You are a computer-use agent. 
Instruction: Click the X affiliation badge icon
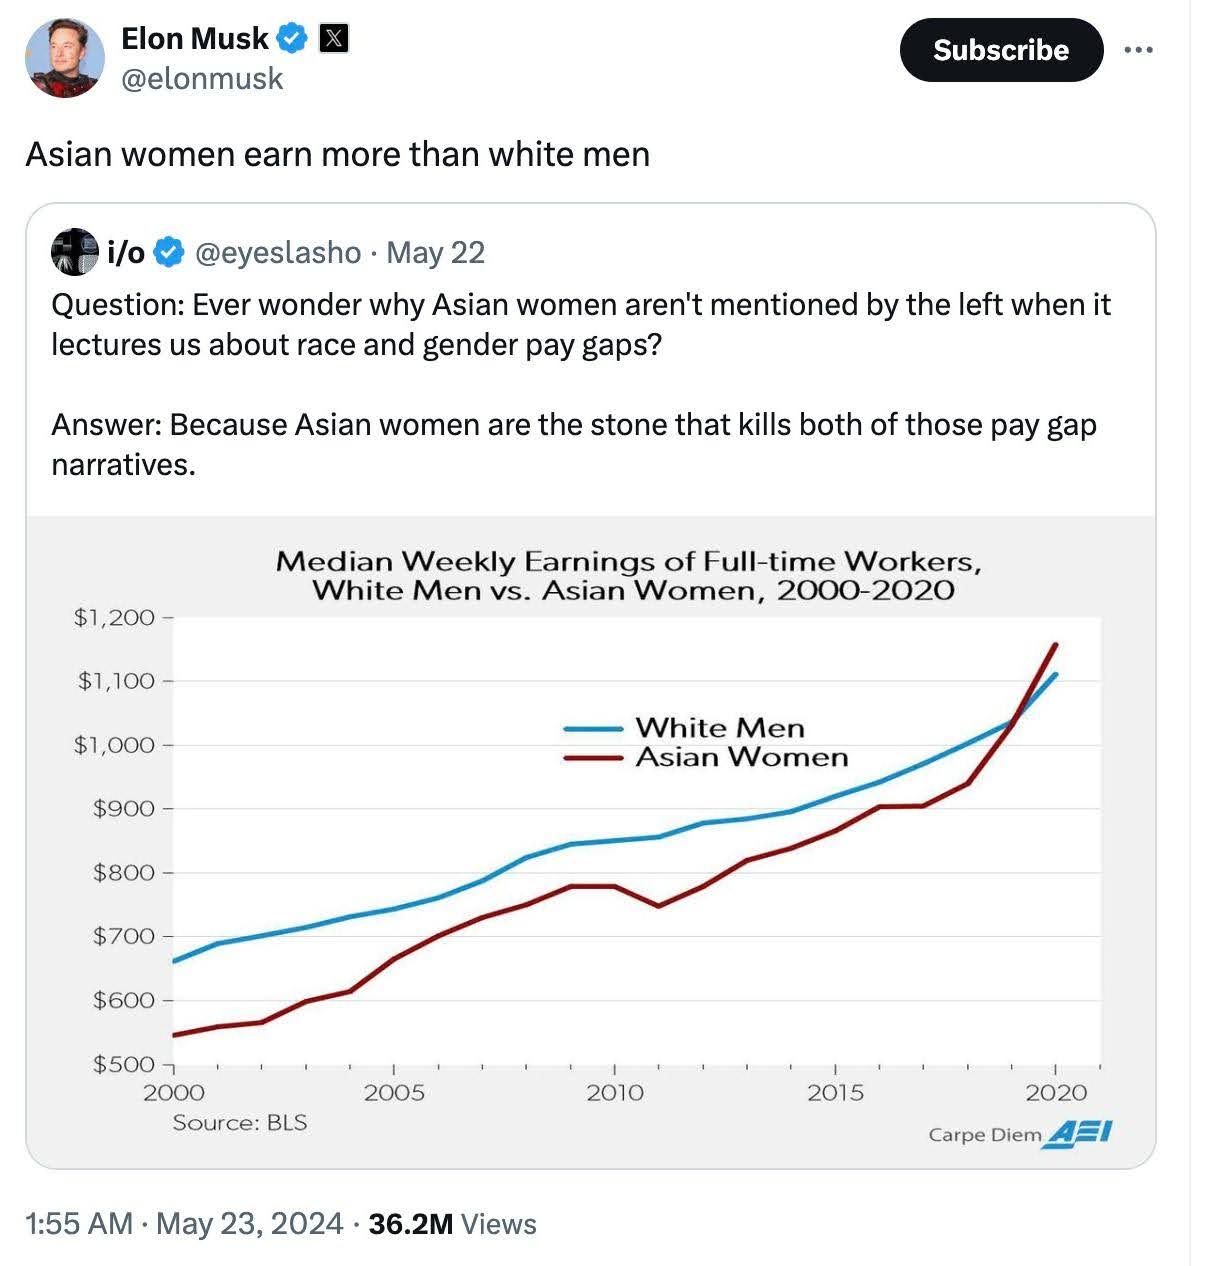333,39
